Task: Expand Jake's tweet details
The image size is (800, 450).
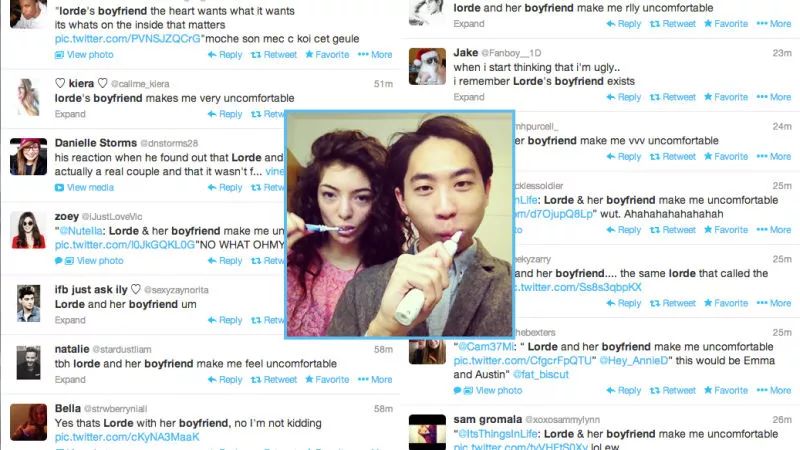Action: (469, 97)
